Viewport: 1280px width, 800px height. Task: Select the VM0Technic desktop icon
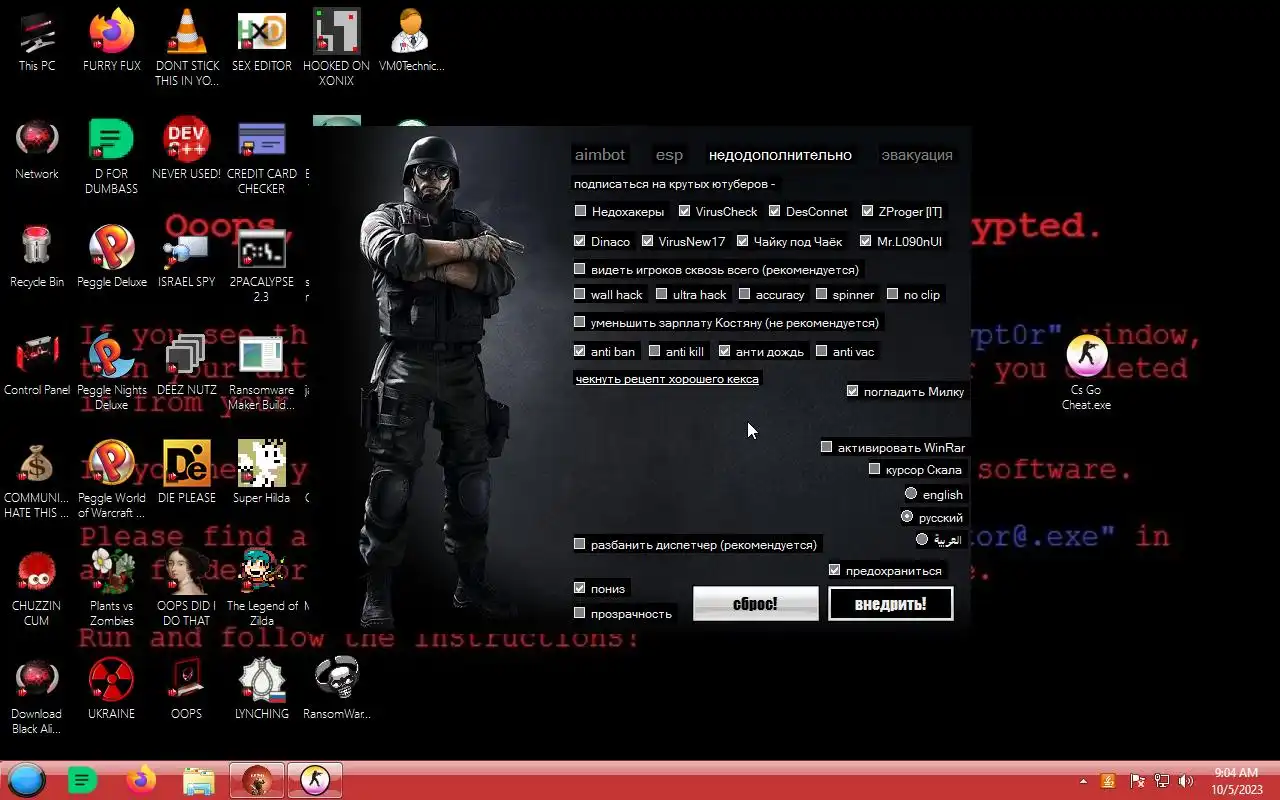click(x=411, y=42)
